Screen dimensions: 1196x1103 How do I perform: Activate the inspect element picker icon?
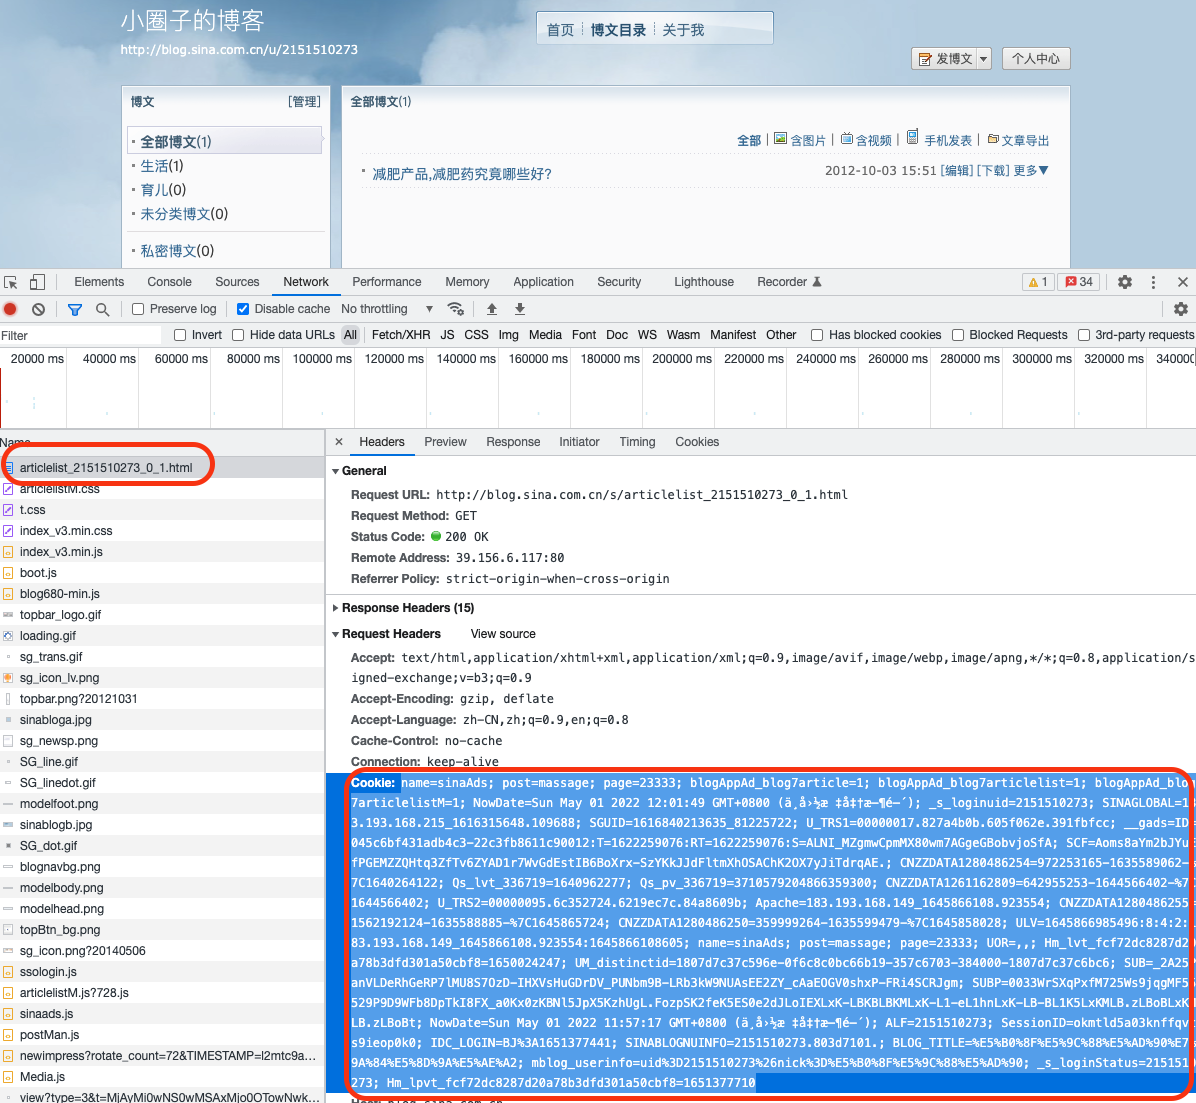click(x=11, y=282)
